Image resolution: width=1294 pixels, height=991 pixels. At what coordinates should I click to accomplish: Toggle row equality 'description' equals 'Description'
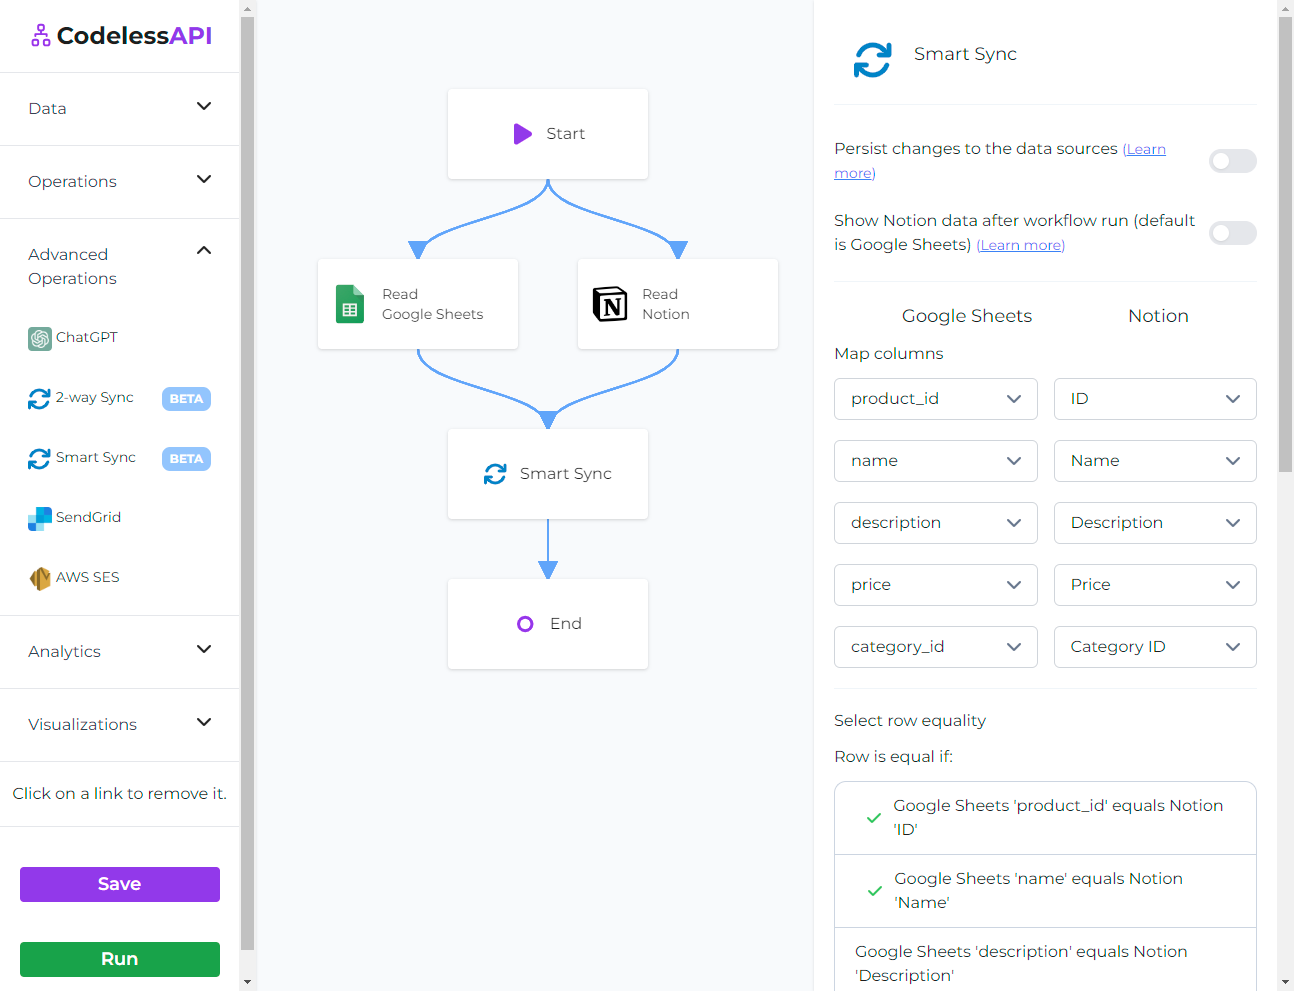[x=1045, y=960]
